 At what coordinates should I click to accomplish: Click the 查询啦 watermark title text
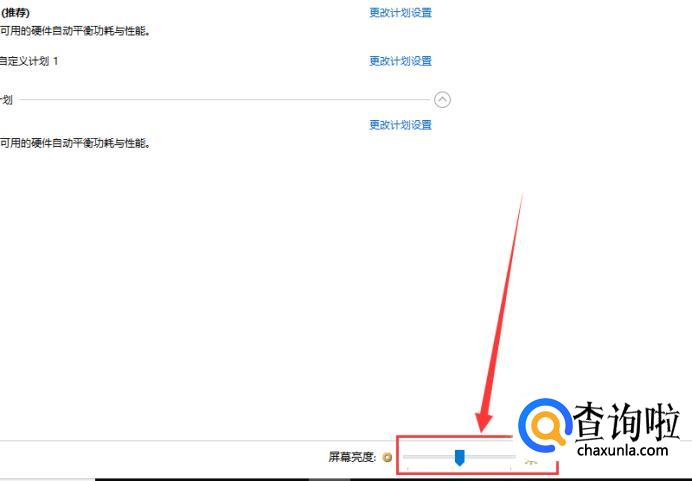[626, 422]
